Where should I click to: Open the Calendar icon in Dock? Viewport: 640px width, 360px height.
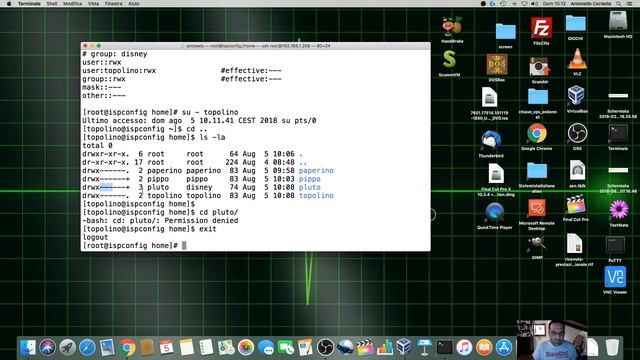167,348
